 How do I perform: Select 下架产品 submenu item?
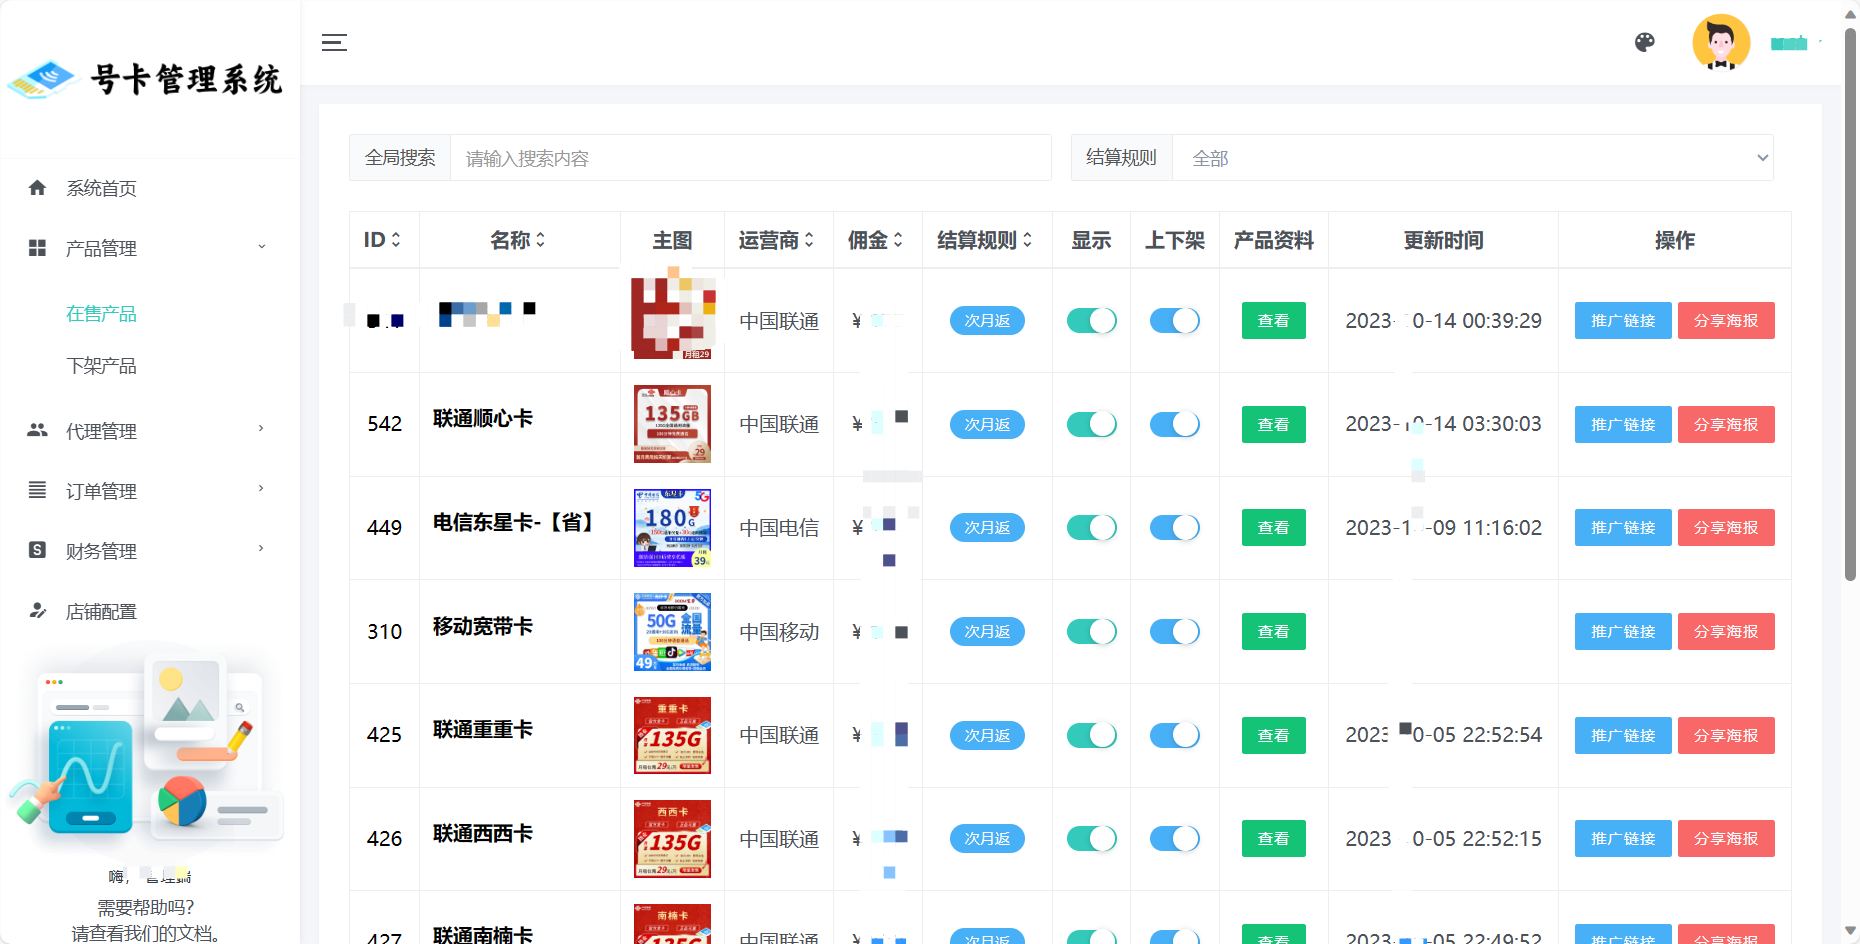(x=101, y=366)
